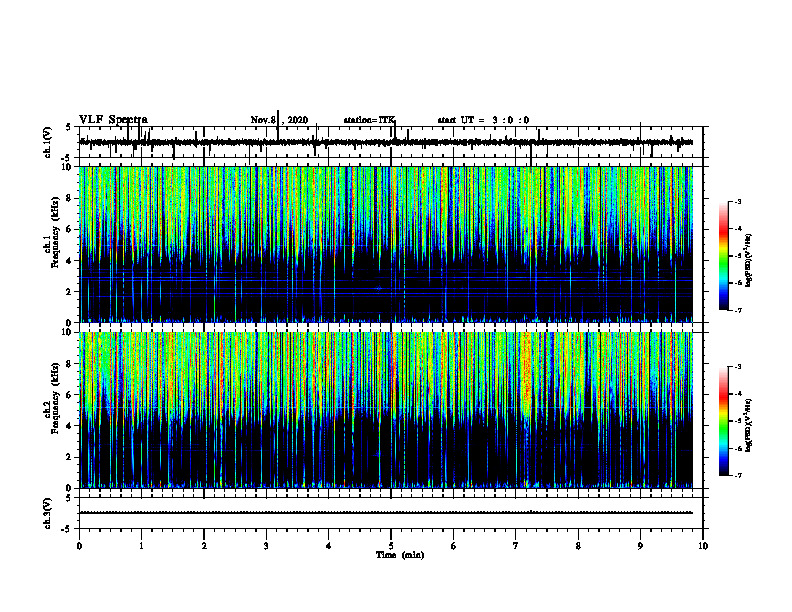Click the "8" kHz tick on ch.1 frequency axis
This screenshot has width=792, height=612.
coord(70,198)
